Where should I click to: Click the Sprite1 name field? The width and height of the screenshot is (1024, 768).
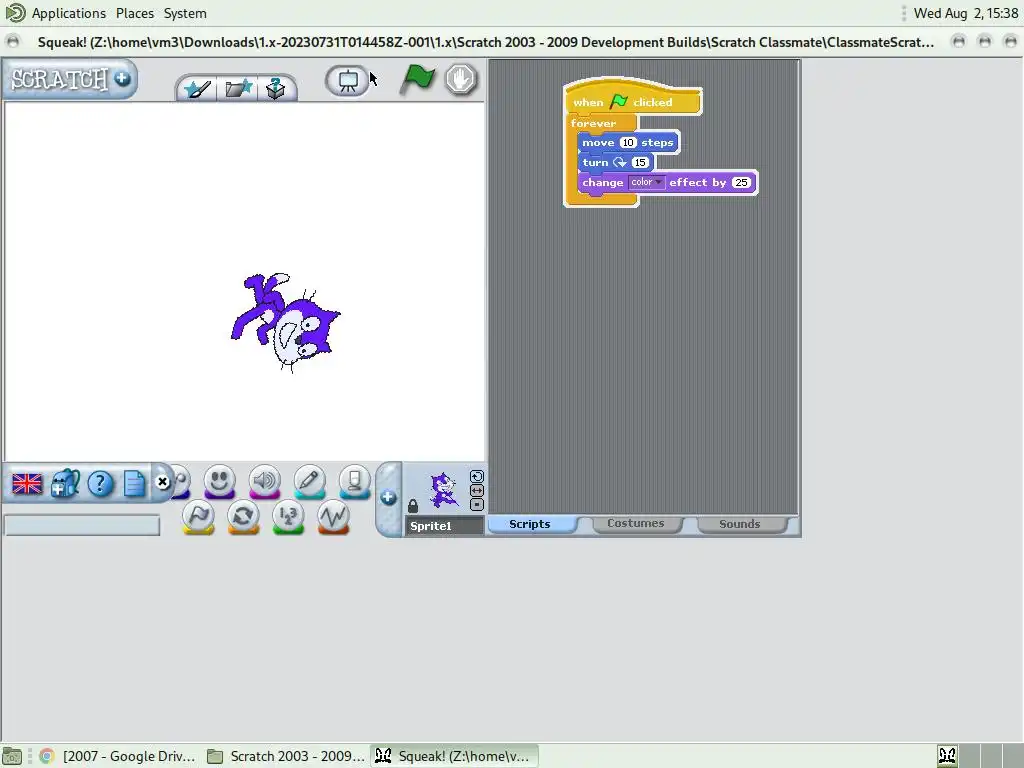(x=444, y=526)
